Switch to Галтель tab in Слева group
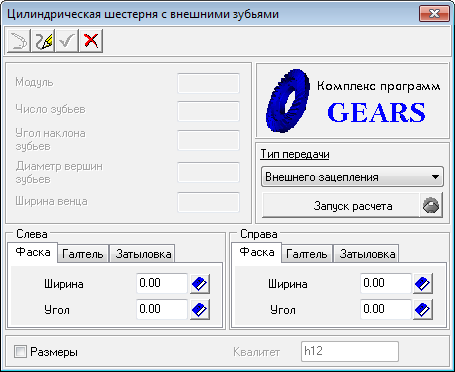Screen dimensions: 455x372 (x=83, y=254)
